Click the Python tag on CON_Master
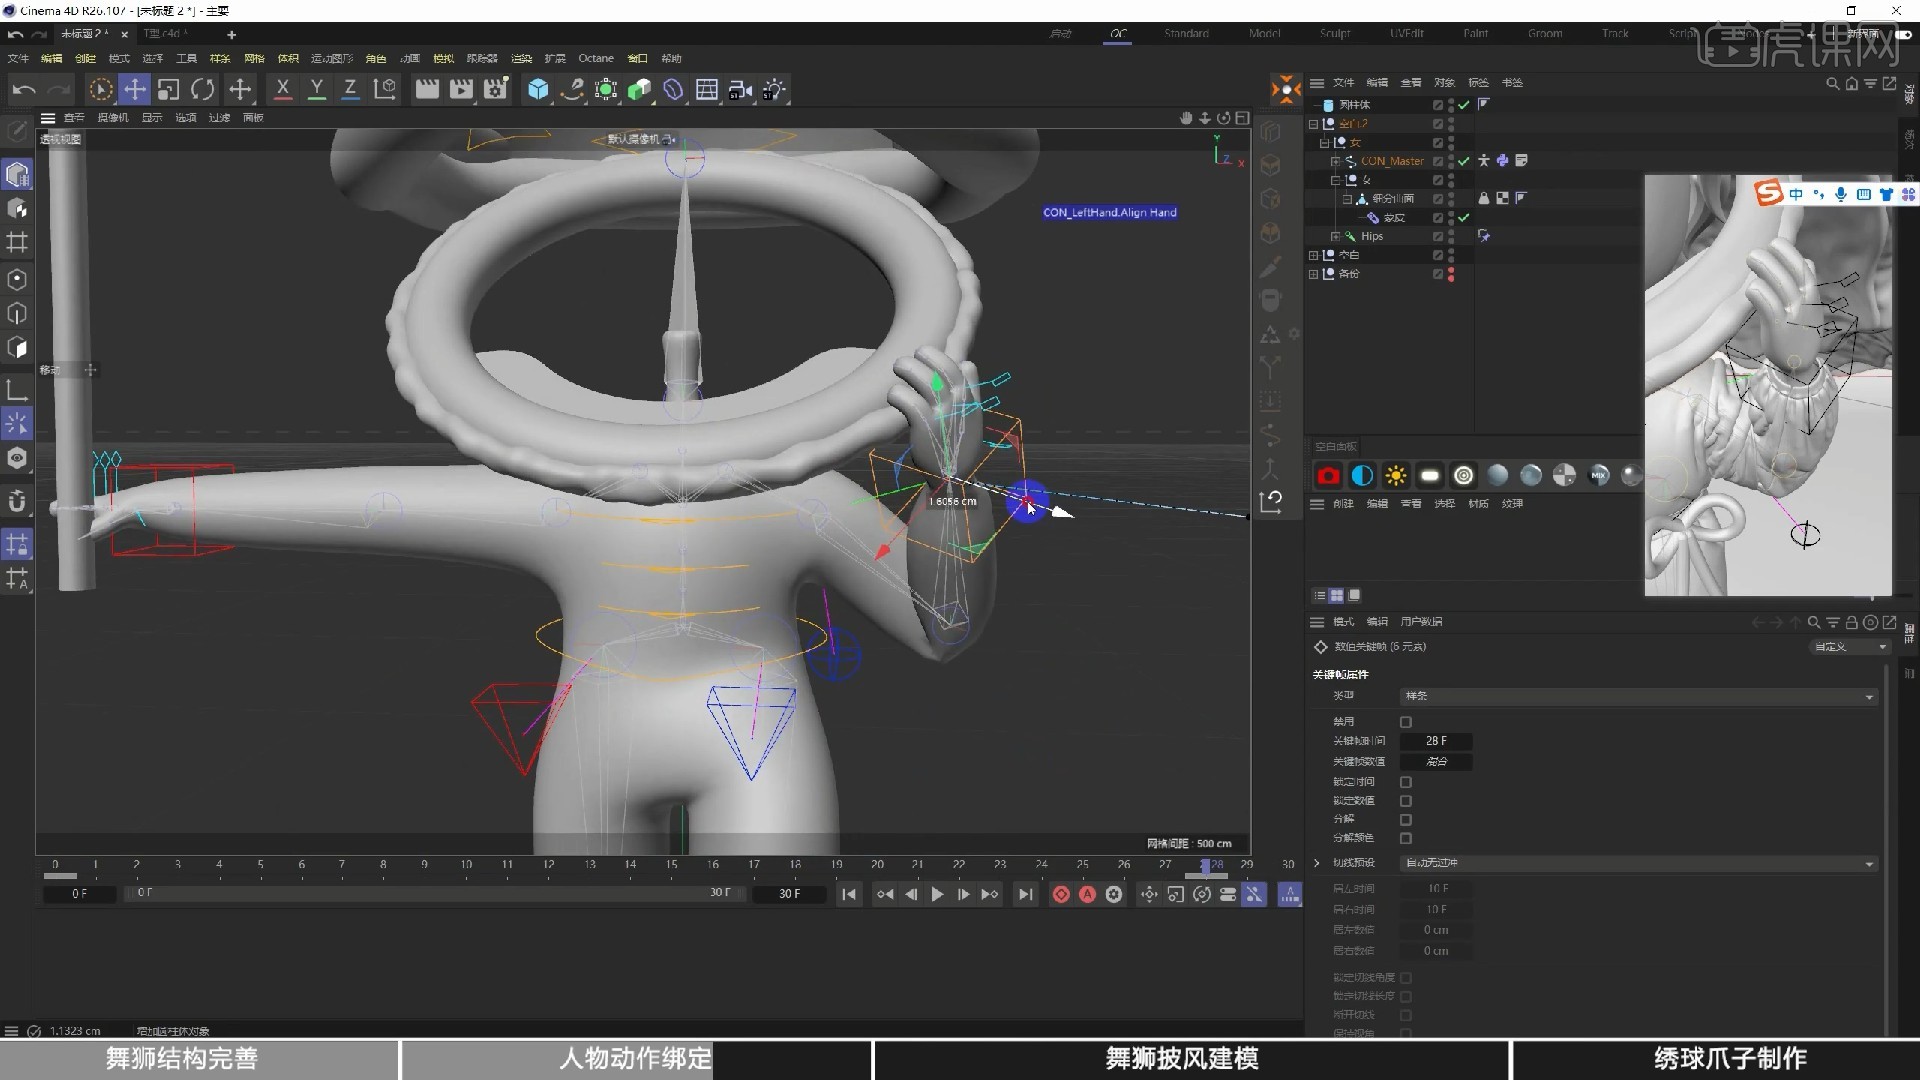Screen dimensions: 1920x1080 pos(1502,160)
